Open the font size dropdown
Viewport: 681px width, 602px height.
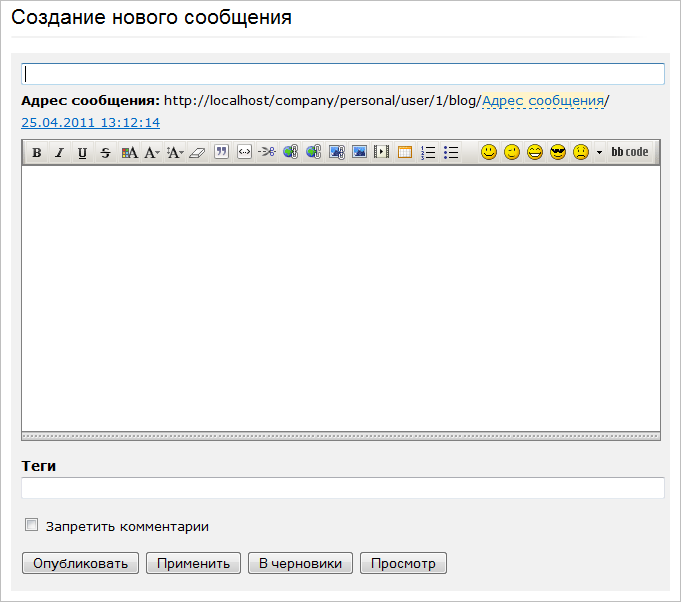coord(174,153)
